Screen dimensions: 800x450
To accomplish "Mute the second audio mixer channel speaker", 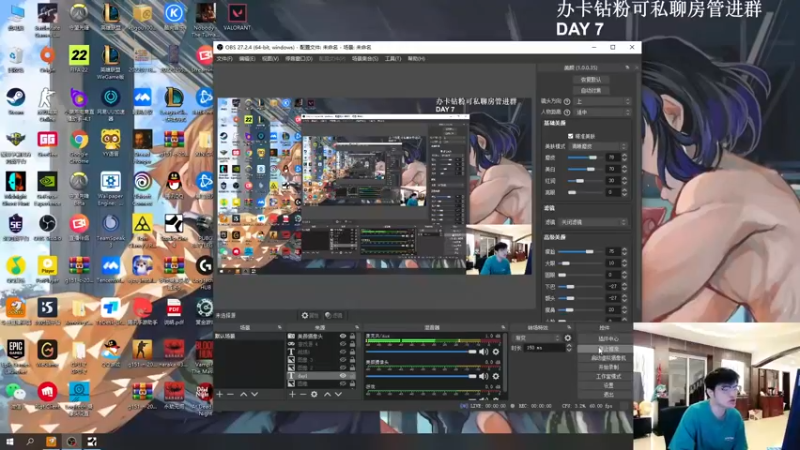I will tap(484, 376).
